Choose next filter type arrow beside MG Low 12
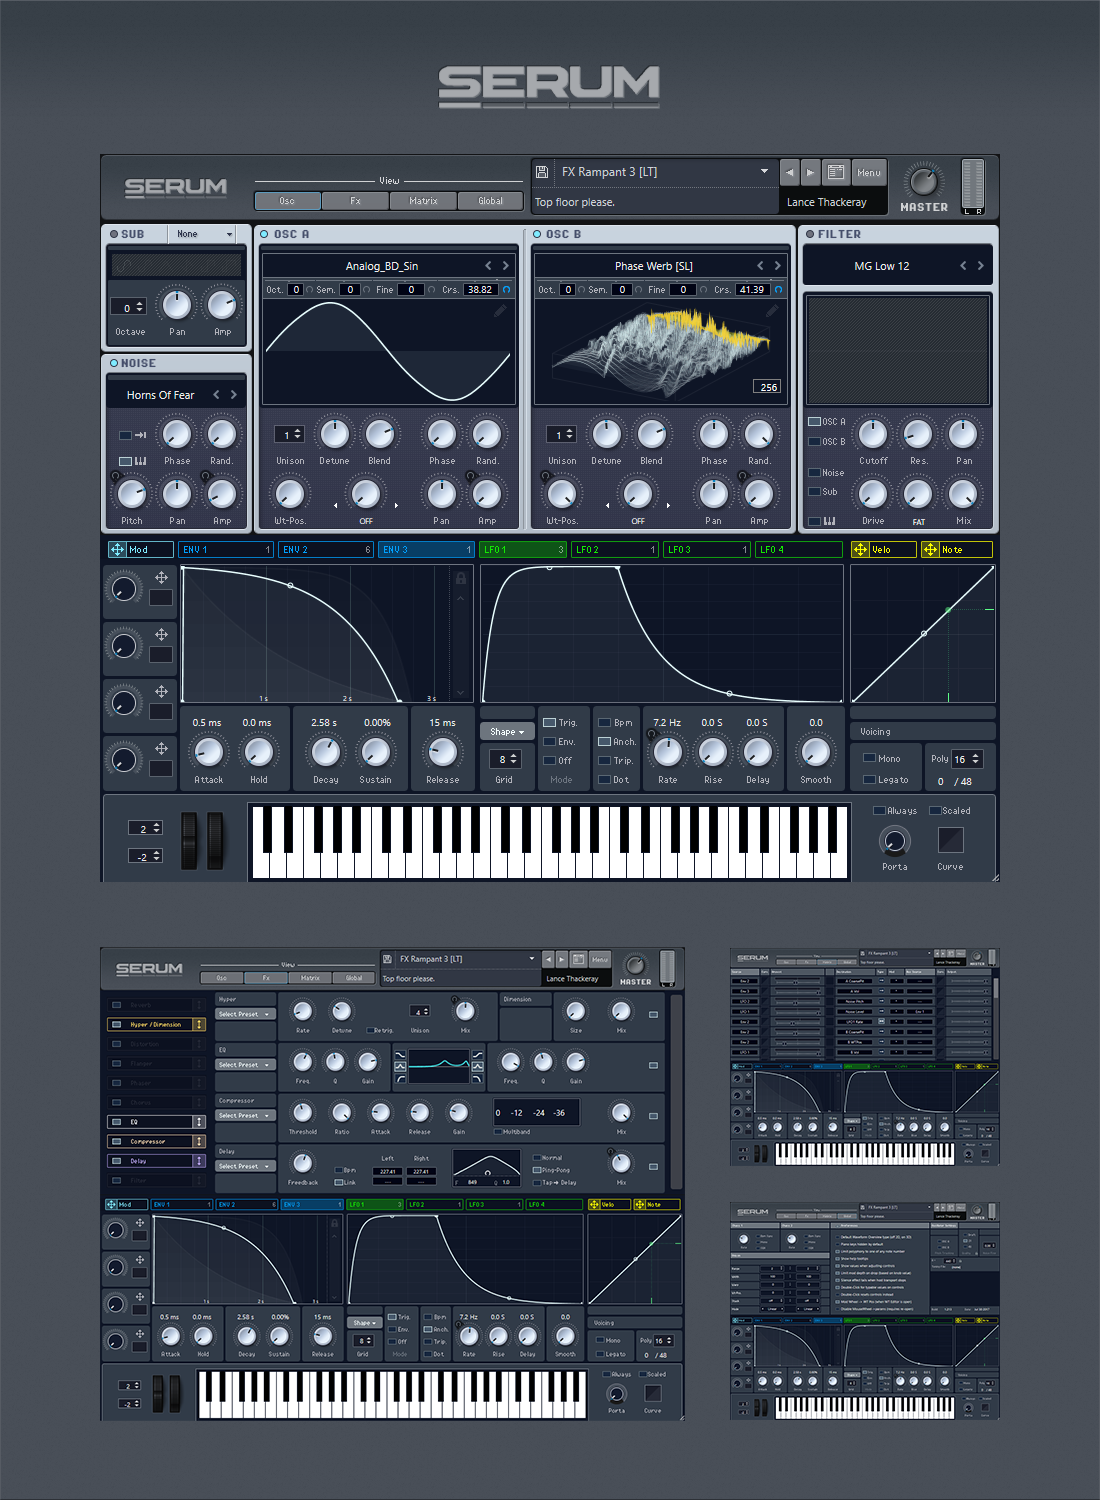 [x=981, y=266]
